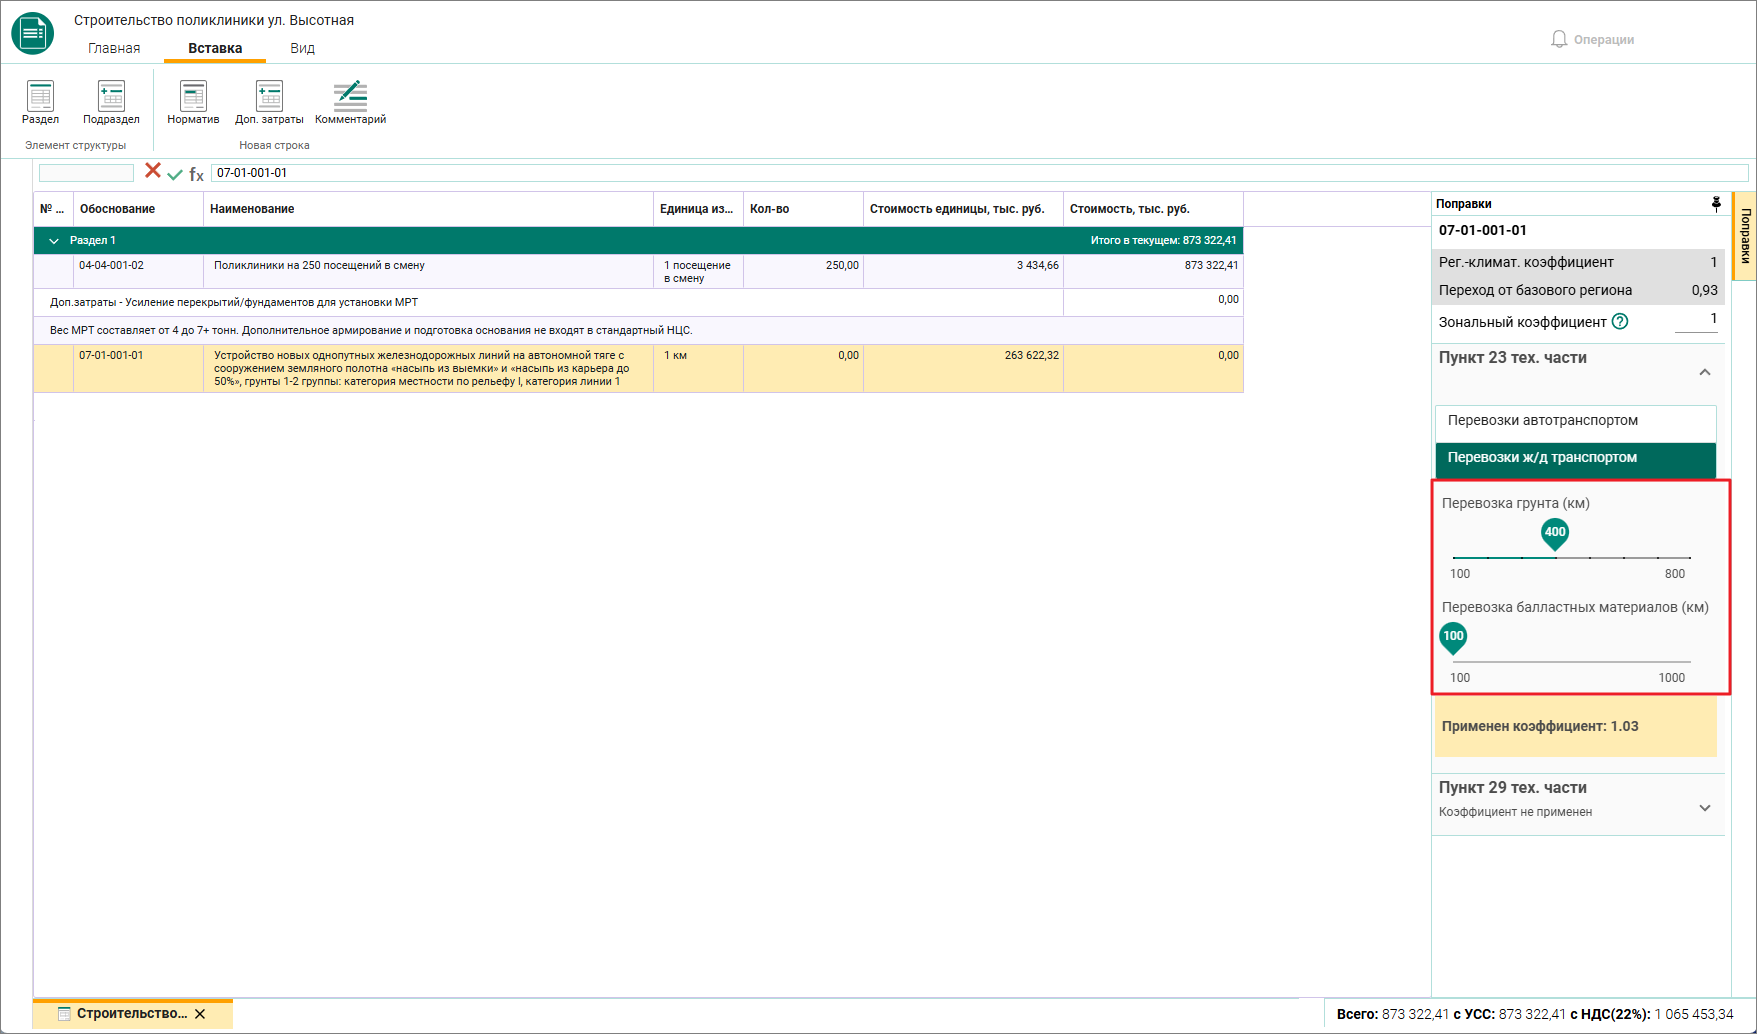This screenshot has height=1034, width=1757.
Task: Cancel formula edit with red X
Action: 153,171
